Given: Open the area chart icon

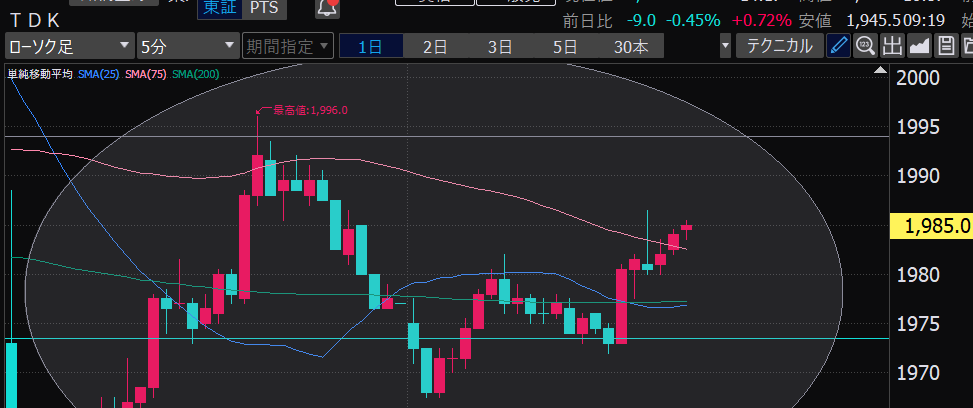Looking at the screenshot, I should point(919,45).
